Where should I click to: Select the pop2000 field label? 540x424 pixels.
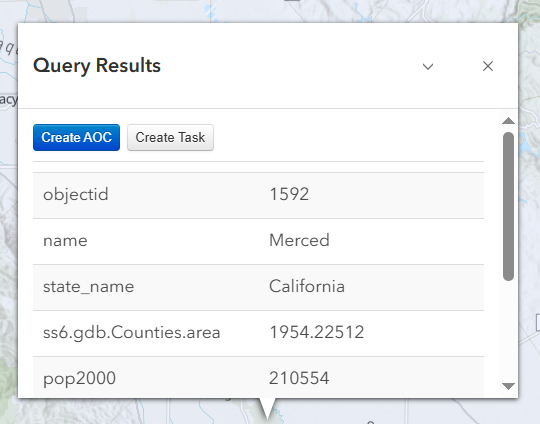pos(79,379)
